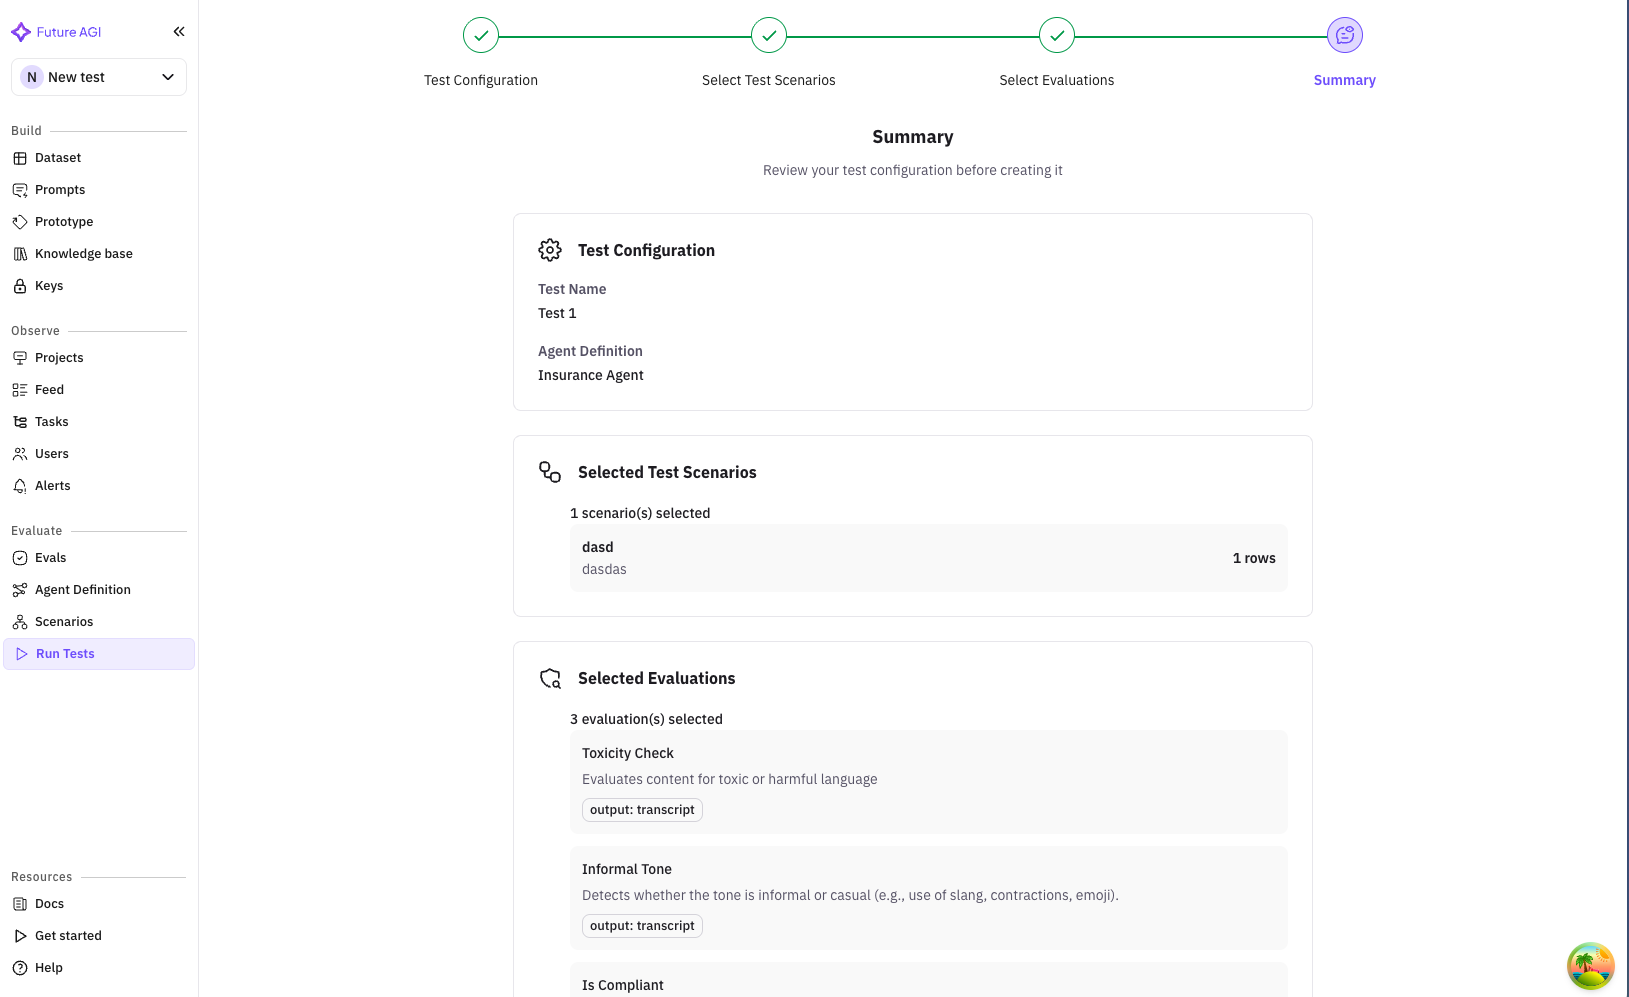Open the Scenarios sidebar item
Viewport: 1629px width, 997px height.
[64, 622]
